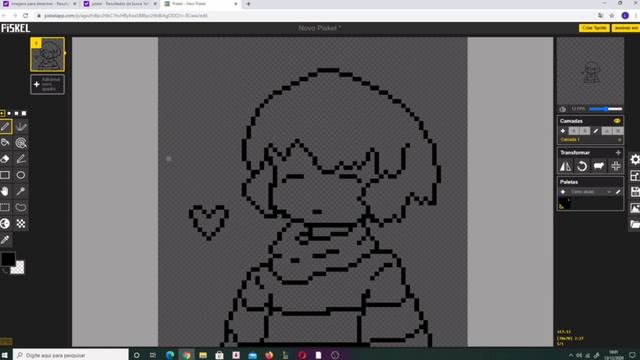Select the largest pen size option

[24, 113]
